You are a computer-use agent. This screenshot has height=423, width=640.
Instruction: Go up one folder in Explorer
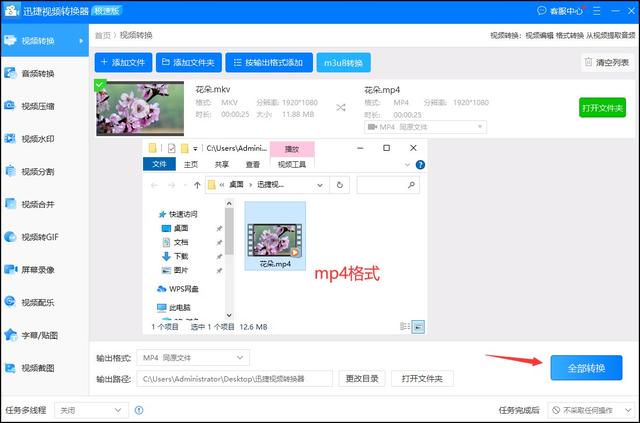click(197, 185)
